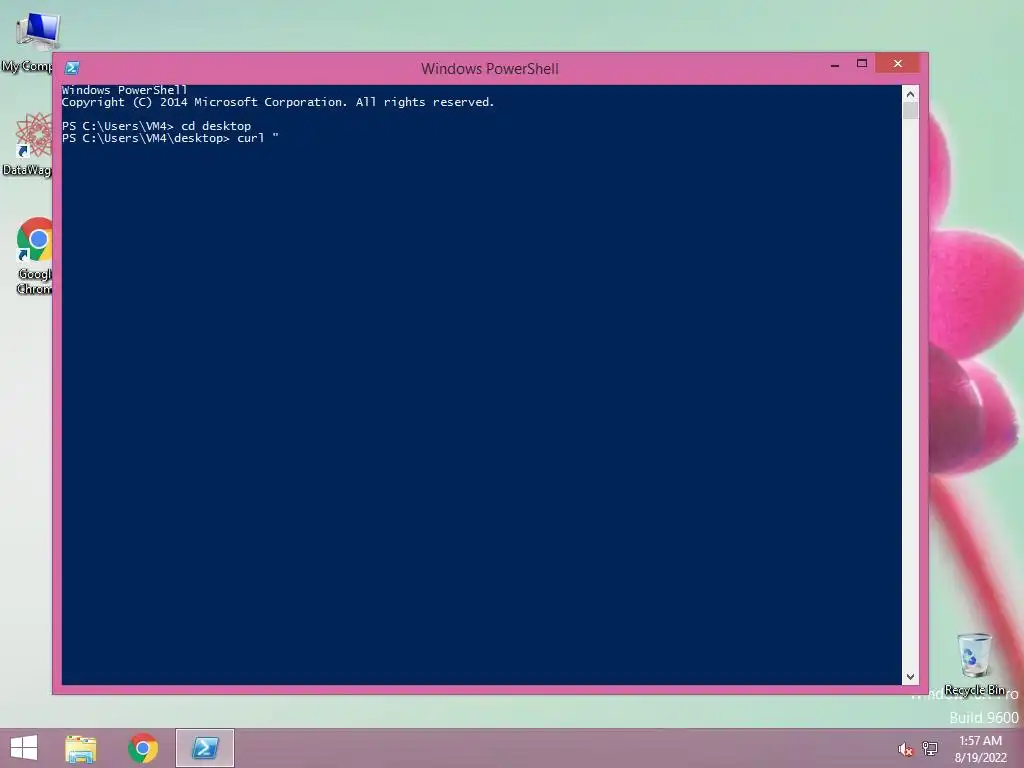The width and height of the screenshot is (1024, 768).
Task: Launch Chrome from the taskbar
Action: (142, 748)
